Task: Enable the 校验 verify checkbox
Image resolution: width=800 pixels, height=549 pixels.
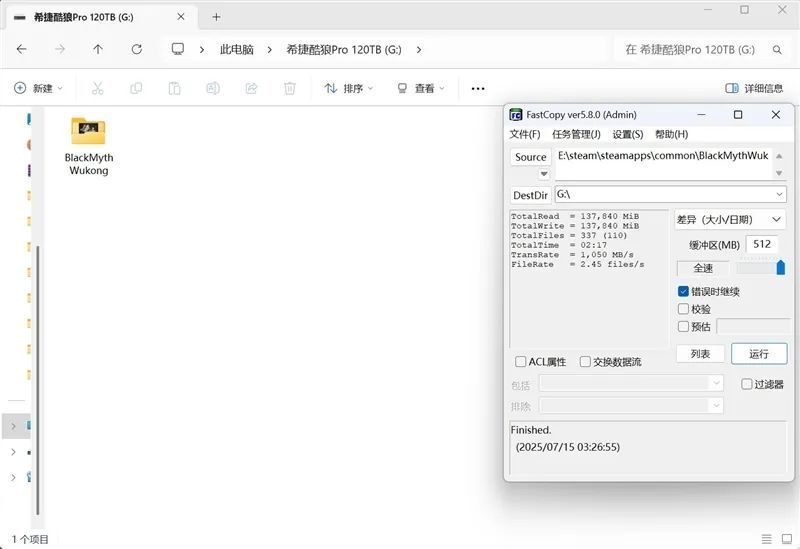Action: tap(684, 309)
